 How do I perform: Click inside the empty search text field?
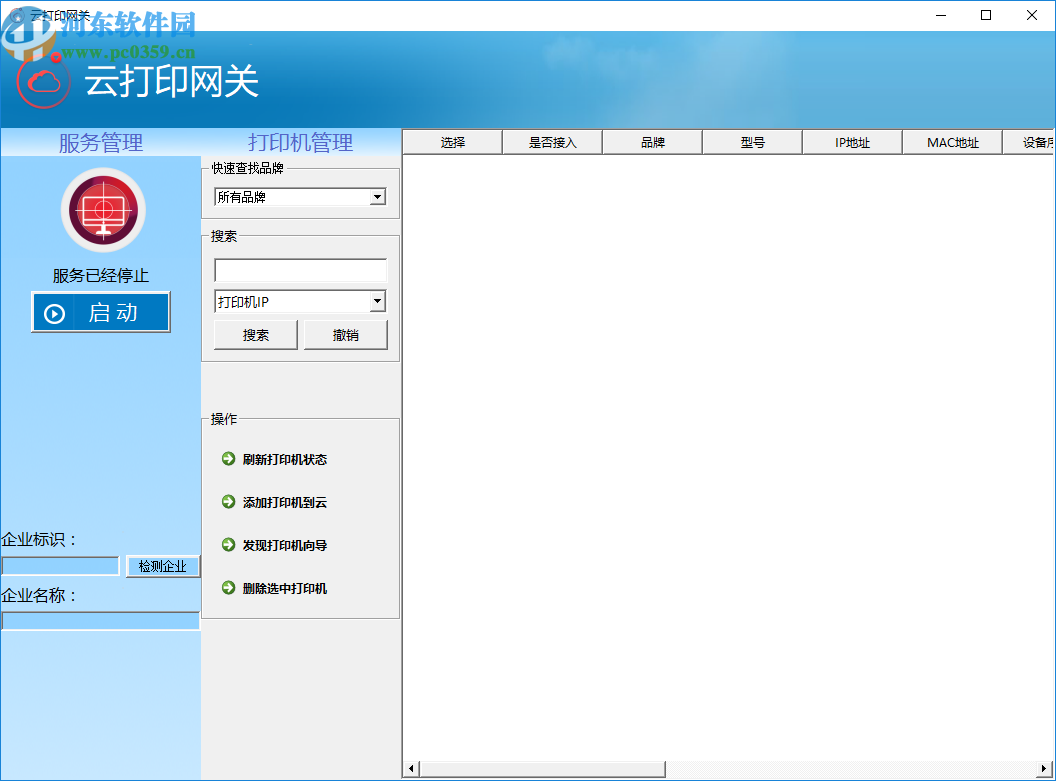click(299, 270)
